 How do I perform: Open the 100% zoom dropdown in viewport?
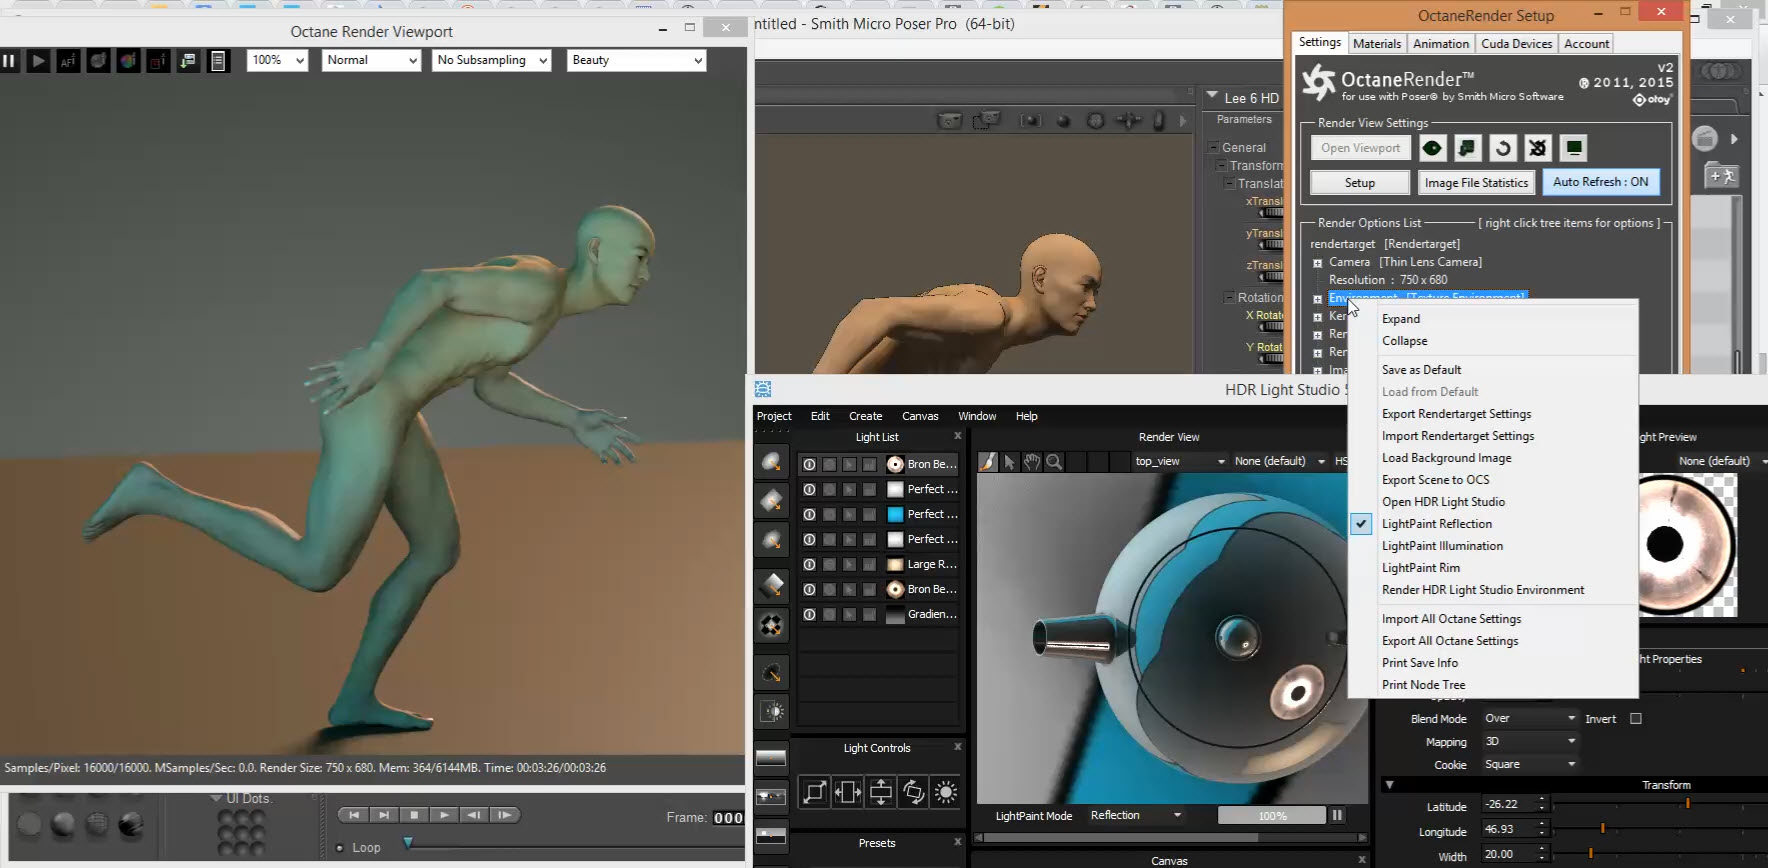[x=277, y=60]
